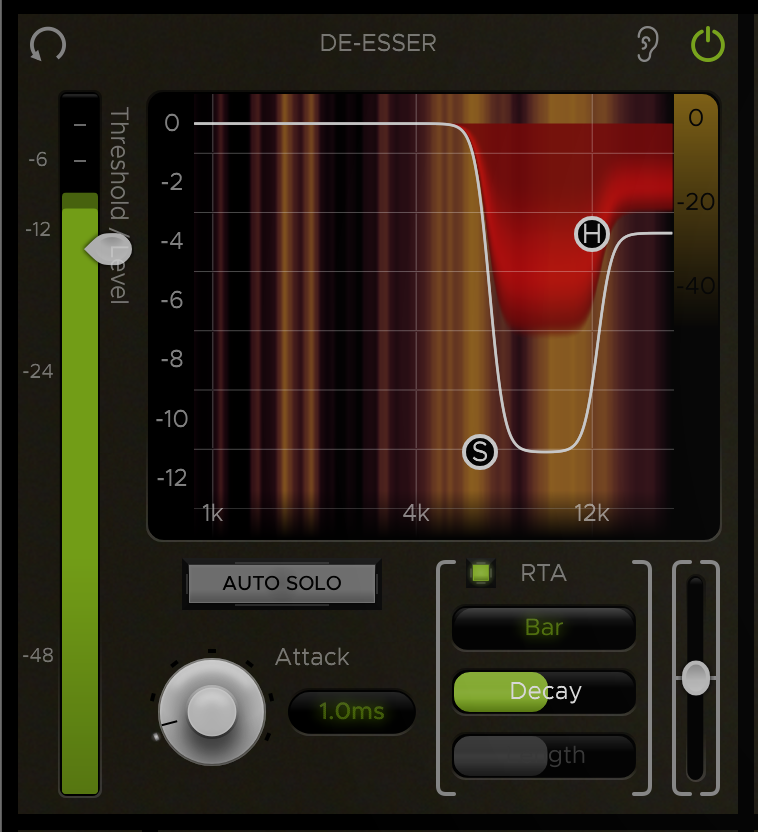Select the S frequency node

[x=480, y=452]
